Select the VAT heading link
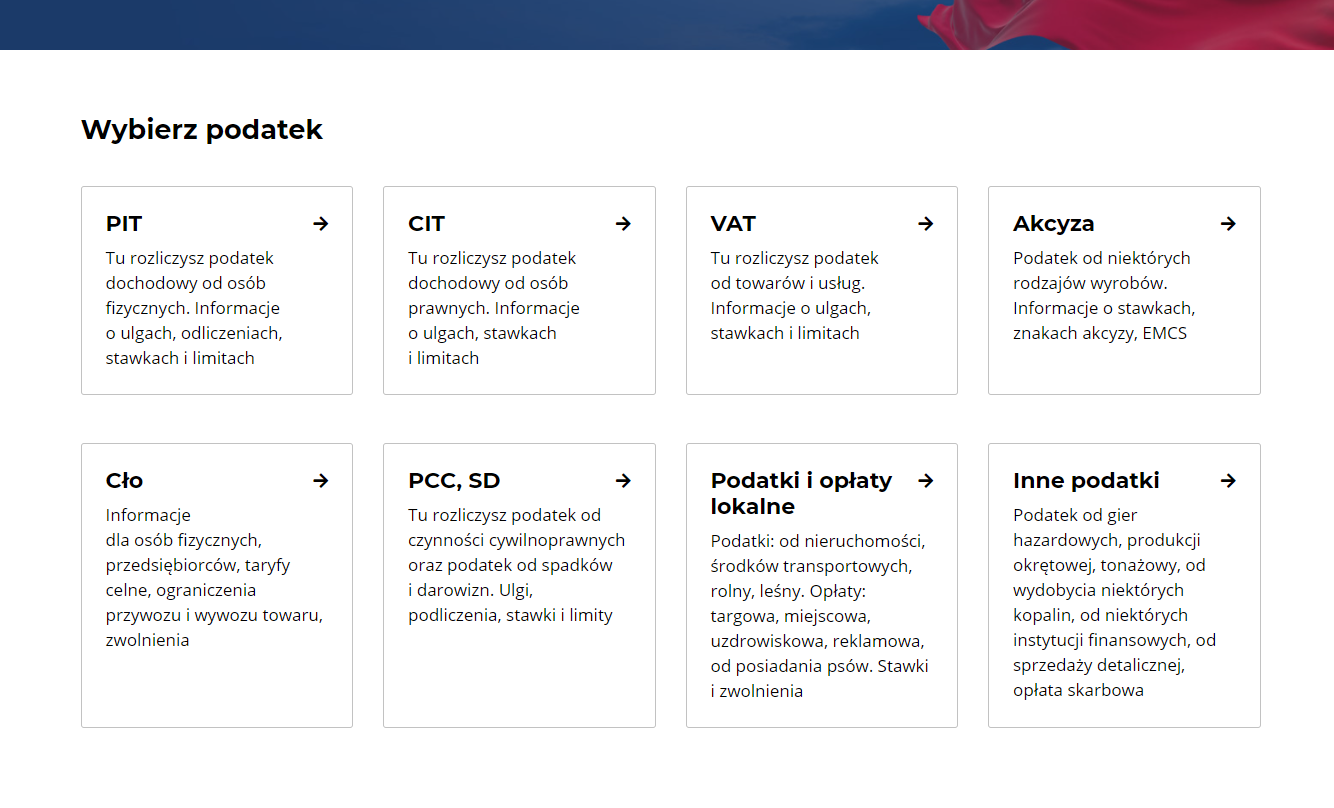Viewport: 1334px width, 808px height. 733,224
